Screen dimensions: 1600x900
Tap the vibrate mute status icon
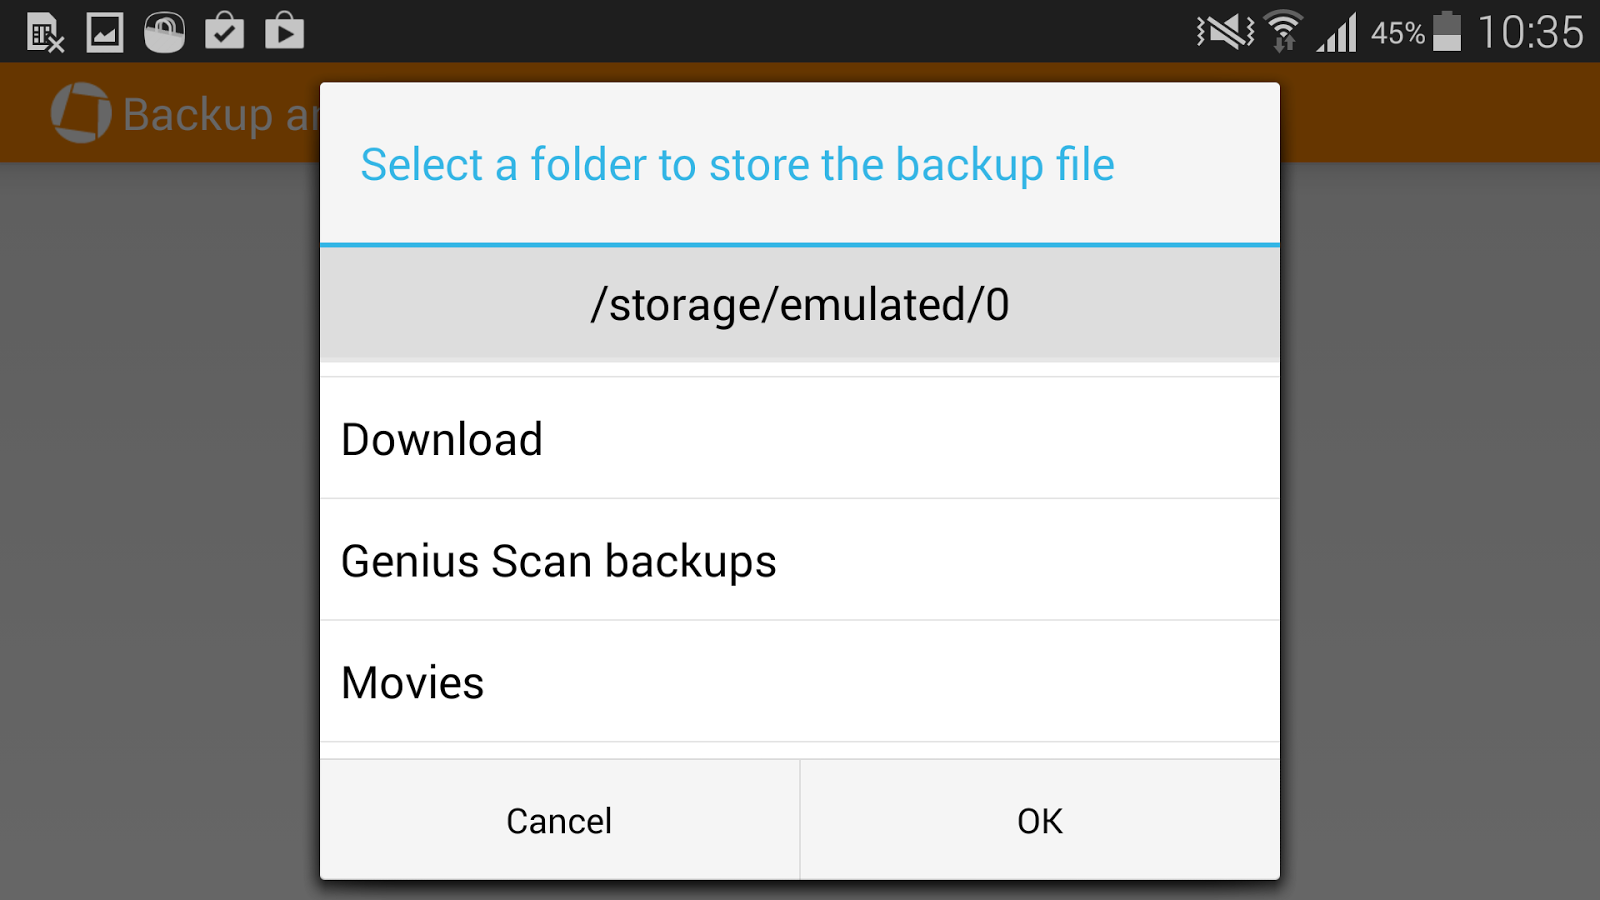1225,32
